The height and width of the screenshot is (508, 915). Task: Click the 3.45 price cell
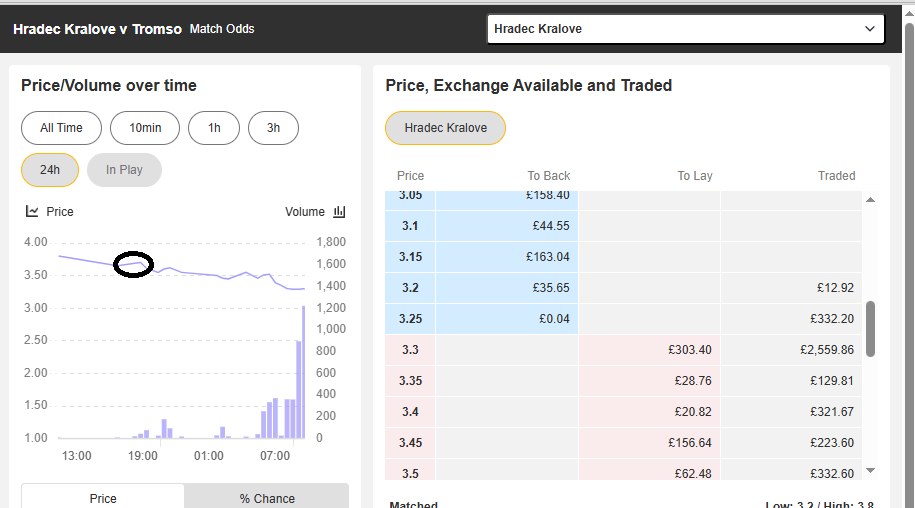pyautogui.click(x=410, y=442)
